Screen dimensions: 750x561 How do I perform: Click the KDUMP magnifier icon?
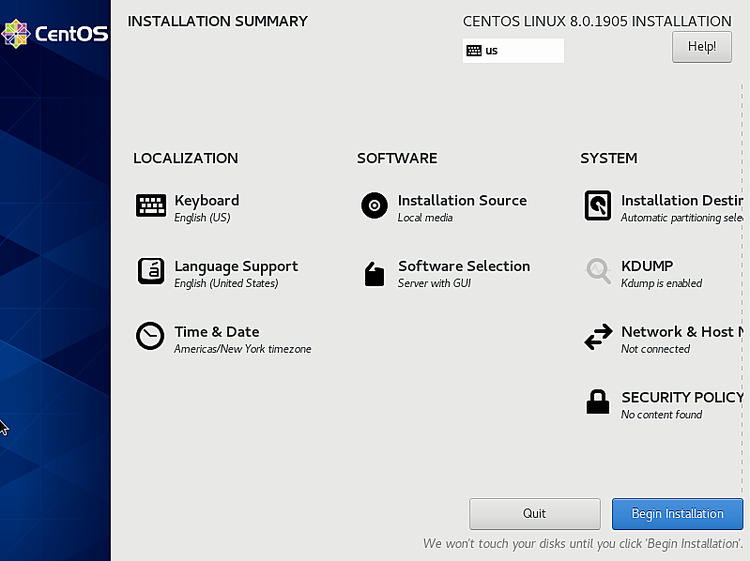[x=598, y=271]
